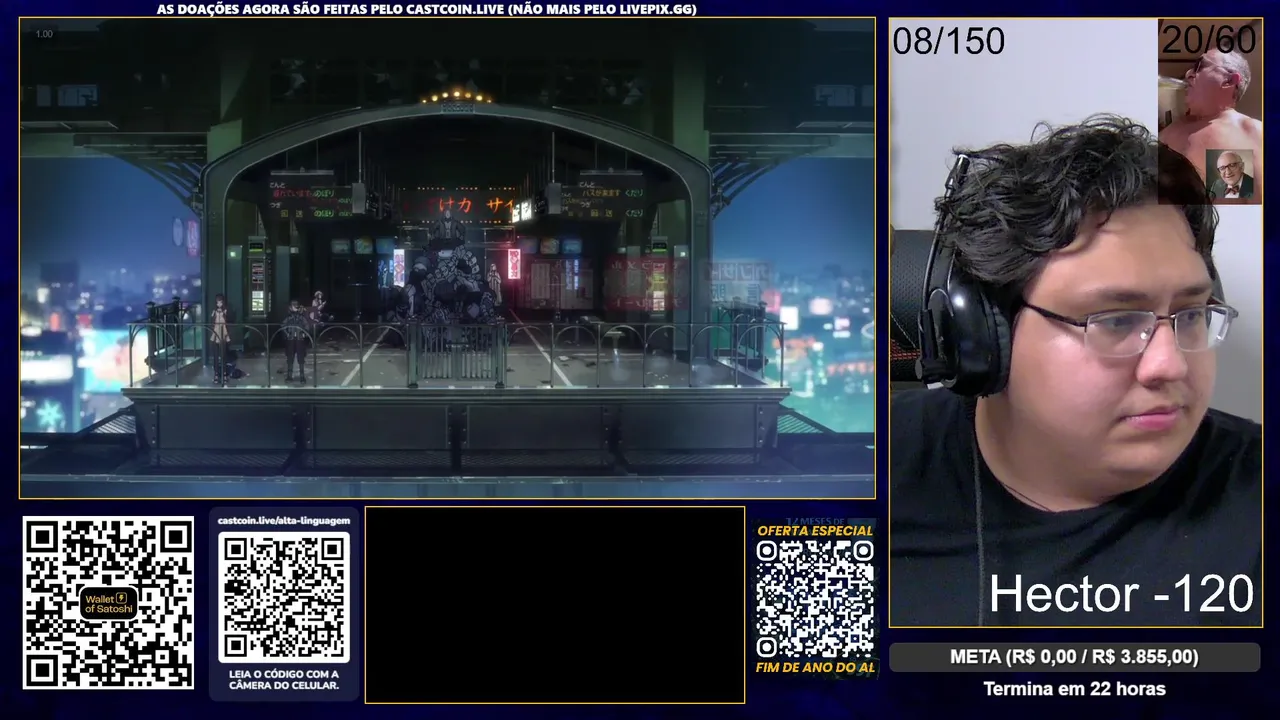The width and height of the screenshot is (1280, 720).
Task: Click the Wallet of Satoshi logo in QR
Action: 108,603
